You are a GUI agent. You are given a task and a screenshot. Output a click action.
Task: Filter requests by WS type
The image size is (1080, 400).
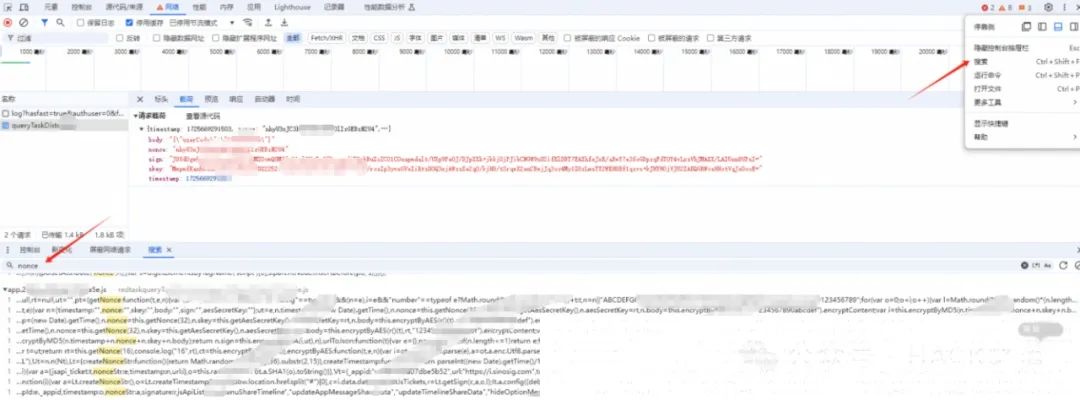pyautogui.click(x=500, y=38)
